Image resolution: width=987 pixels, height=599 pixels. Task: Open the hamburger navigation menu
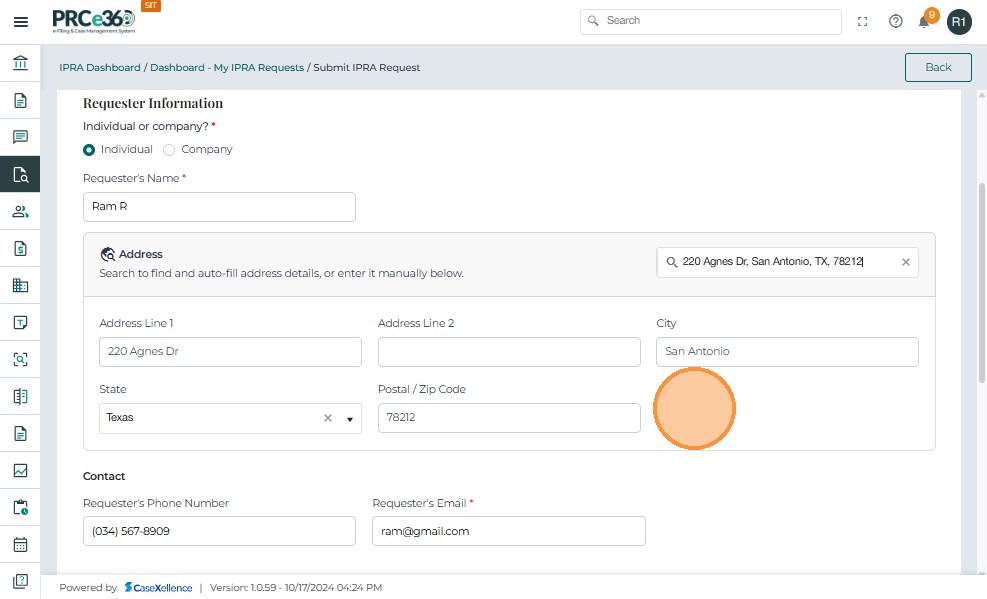tap(20, 21)
